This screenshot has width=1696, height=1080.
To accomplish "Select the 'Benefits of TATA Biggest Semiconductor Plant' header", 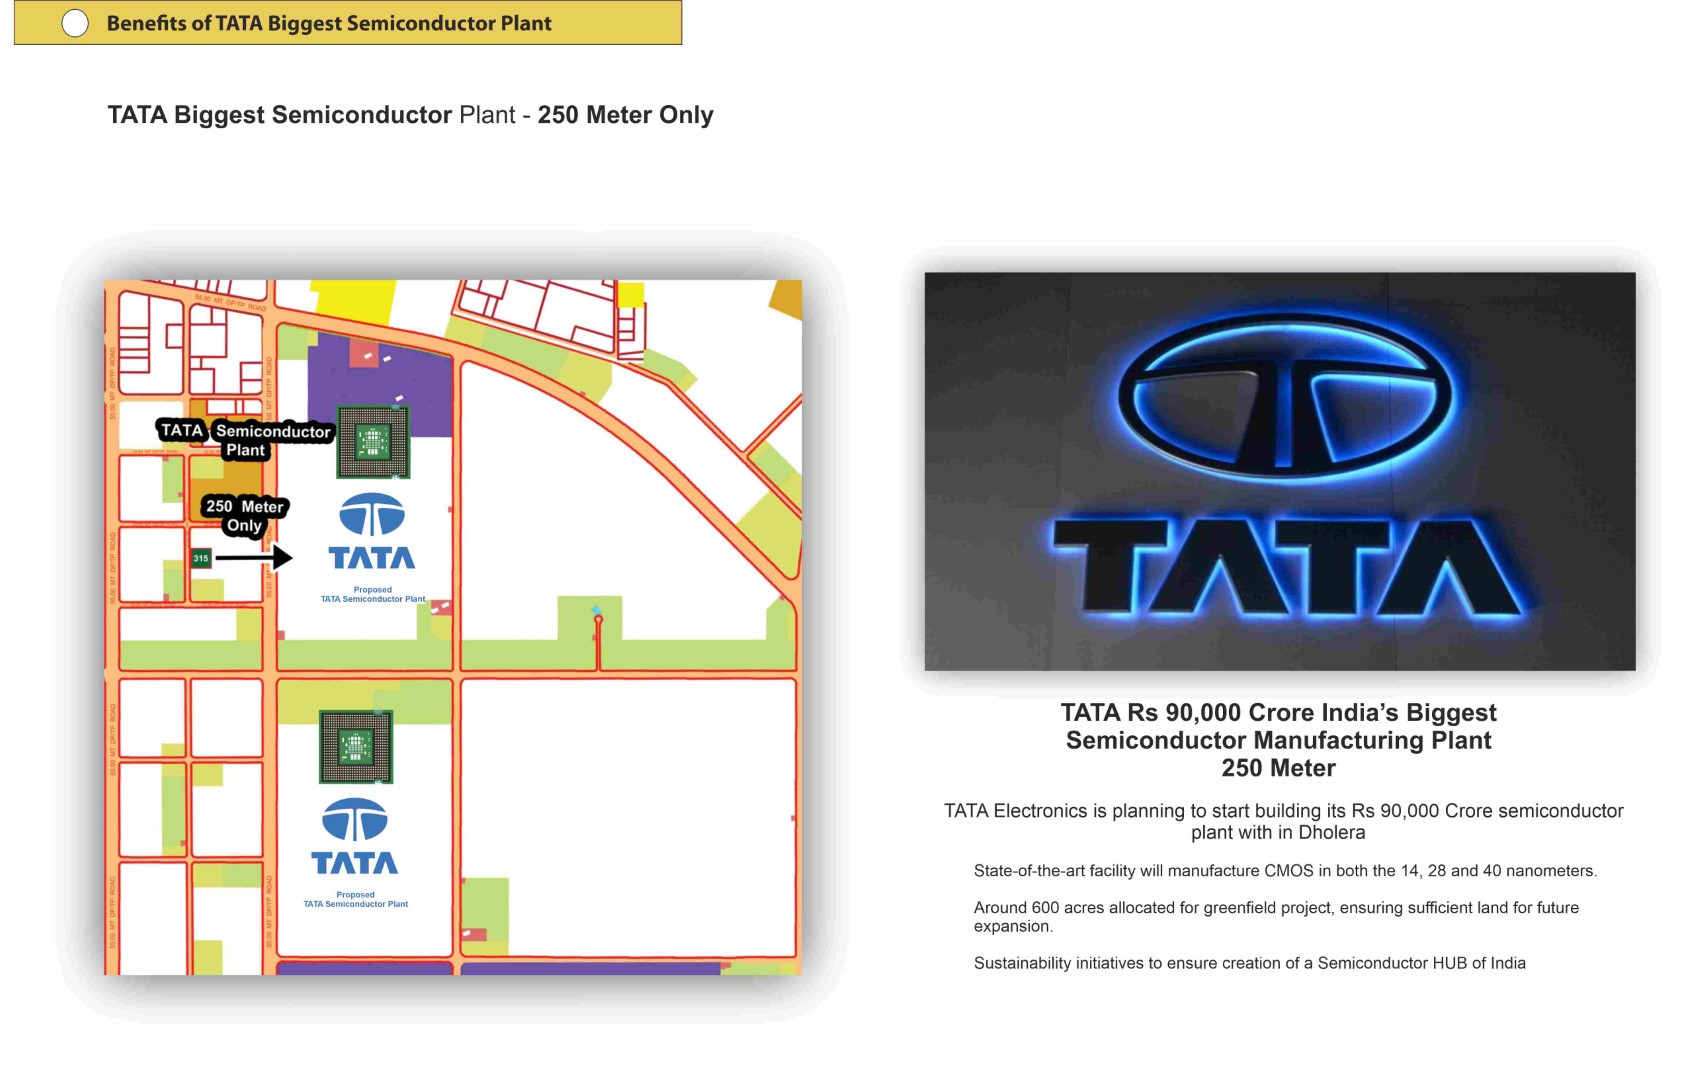I will tap(329, 23).
